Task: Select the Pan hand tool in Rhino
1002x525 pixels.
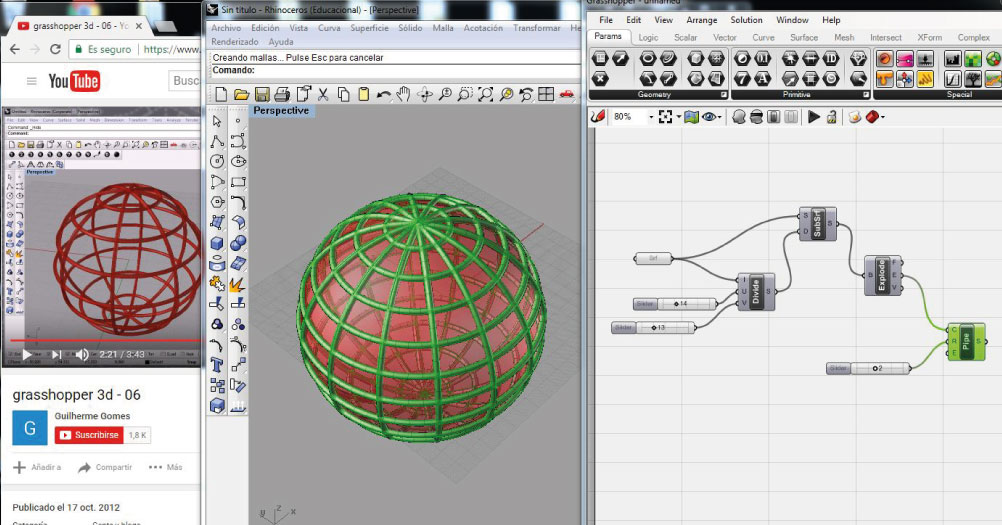Action: click(403, 95)
